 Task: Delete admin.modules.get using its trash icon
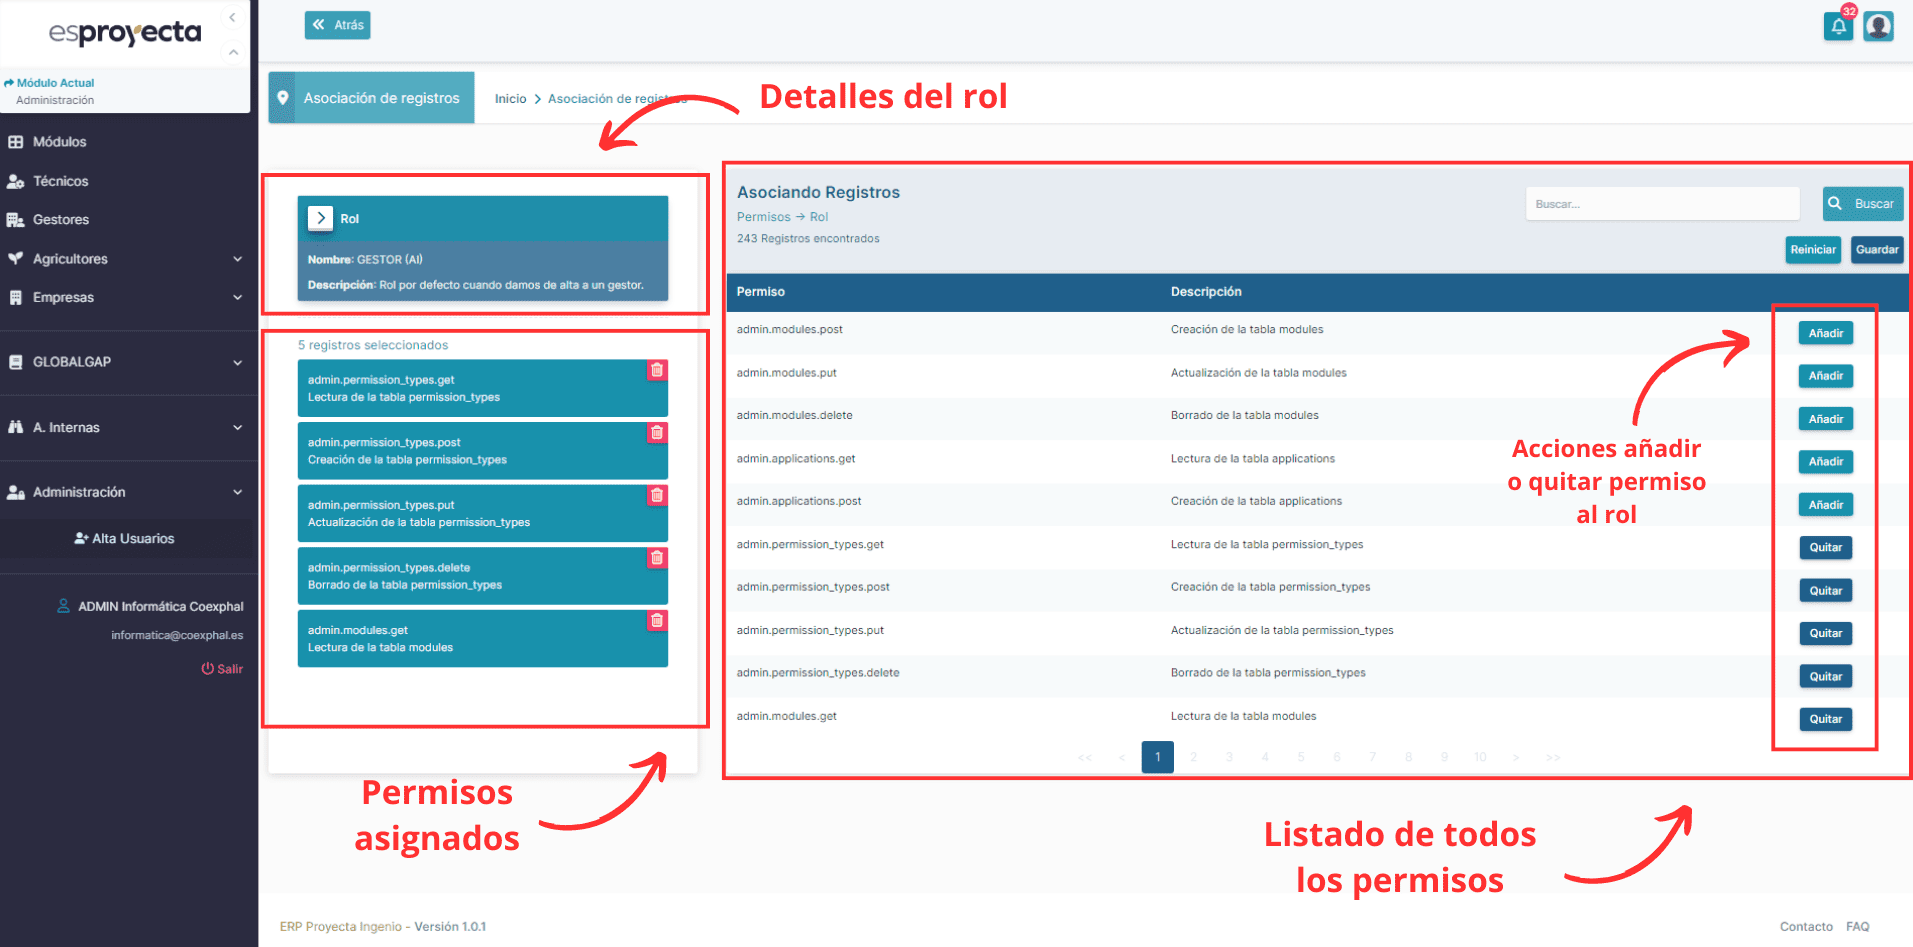coord(657,621)
